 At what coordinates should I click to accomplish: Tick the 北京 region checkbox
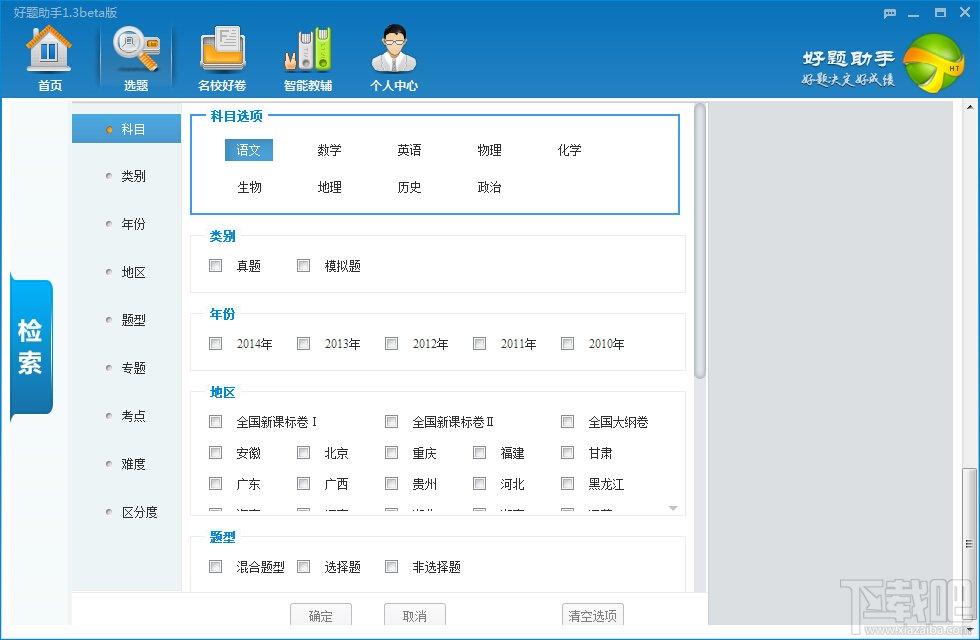(x=304, y=452)
